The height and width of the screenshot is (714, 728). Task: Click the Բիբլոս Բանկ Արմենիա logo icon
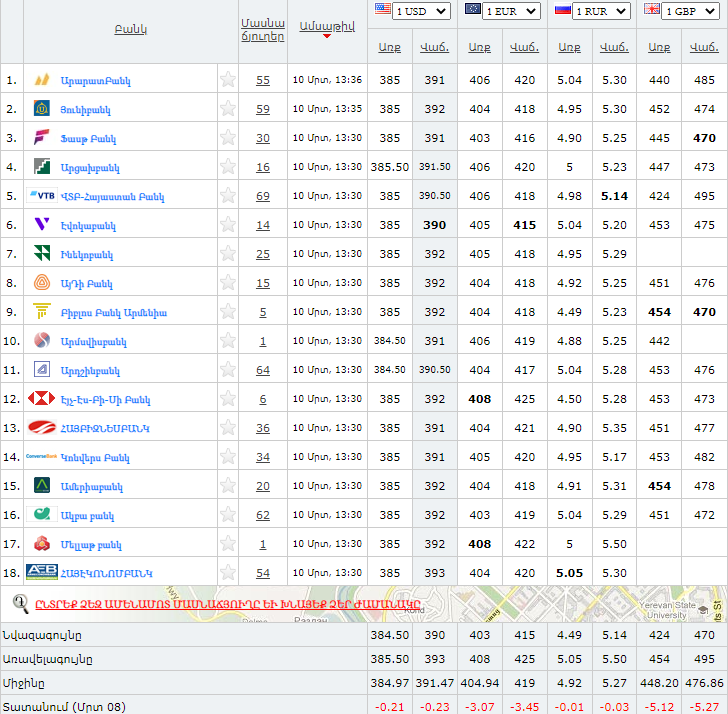pos(42,312)
